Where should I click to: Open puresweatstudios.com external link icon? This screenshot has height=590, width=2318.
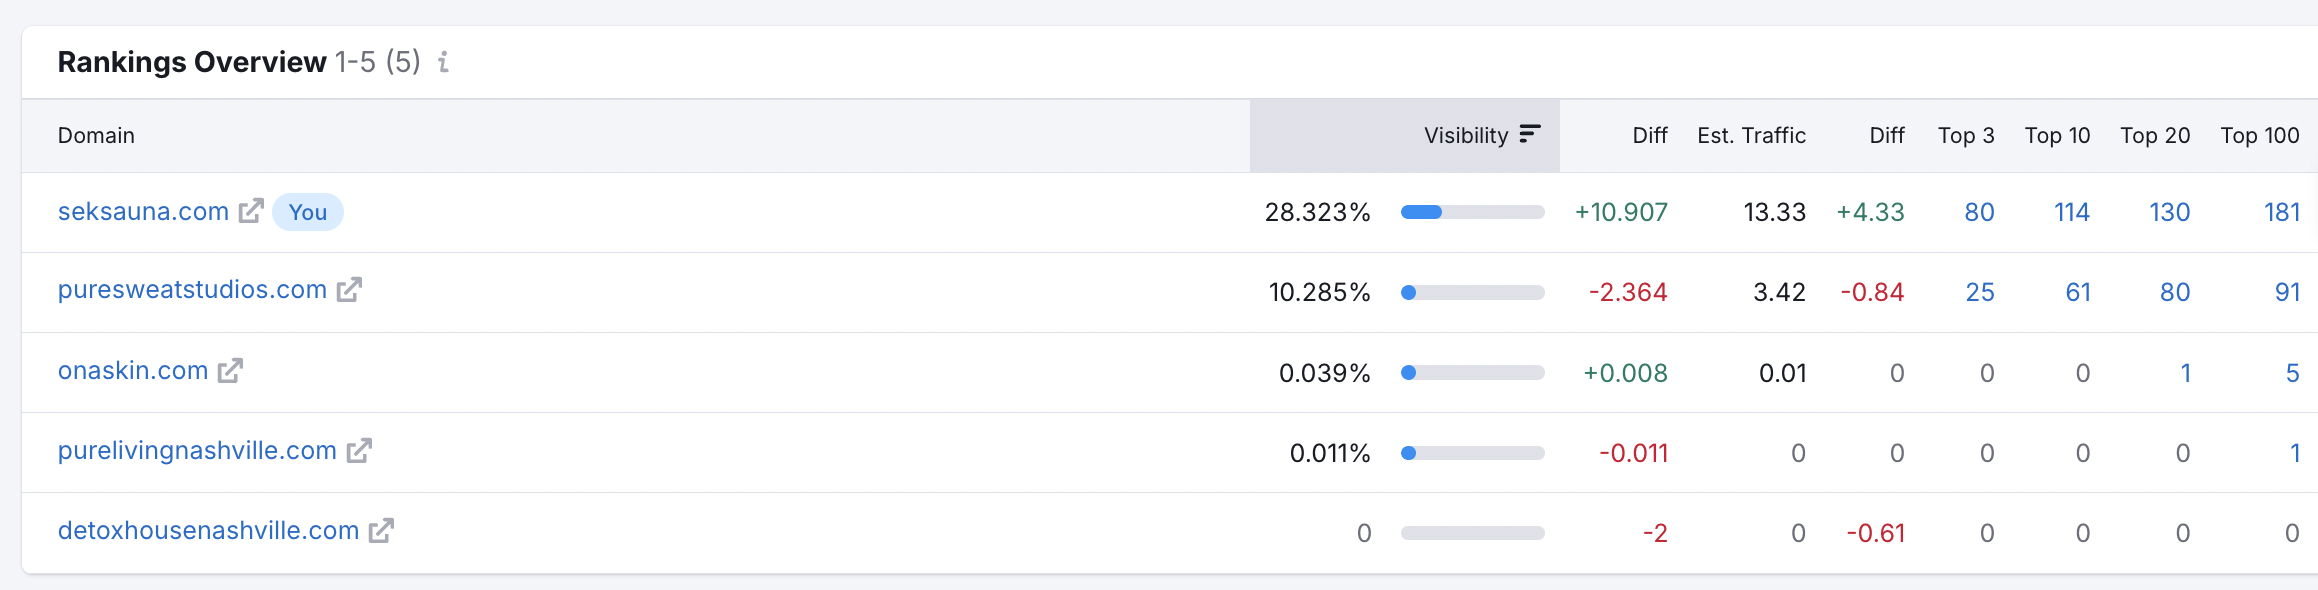(349, 290)
